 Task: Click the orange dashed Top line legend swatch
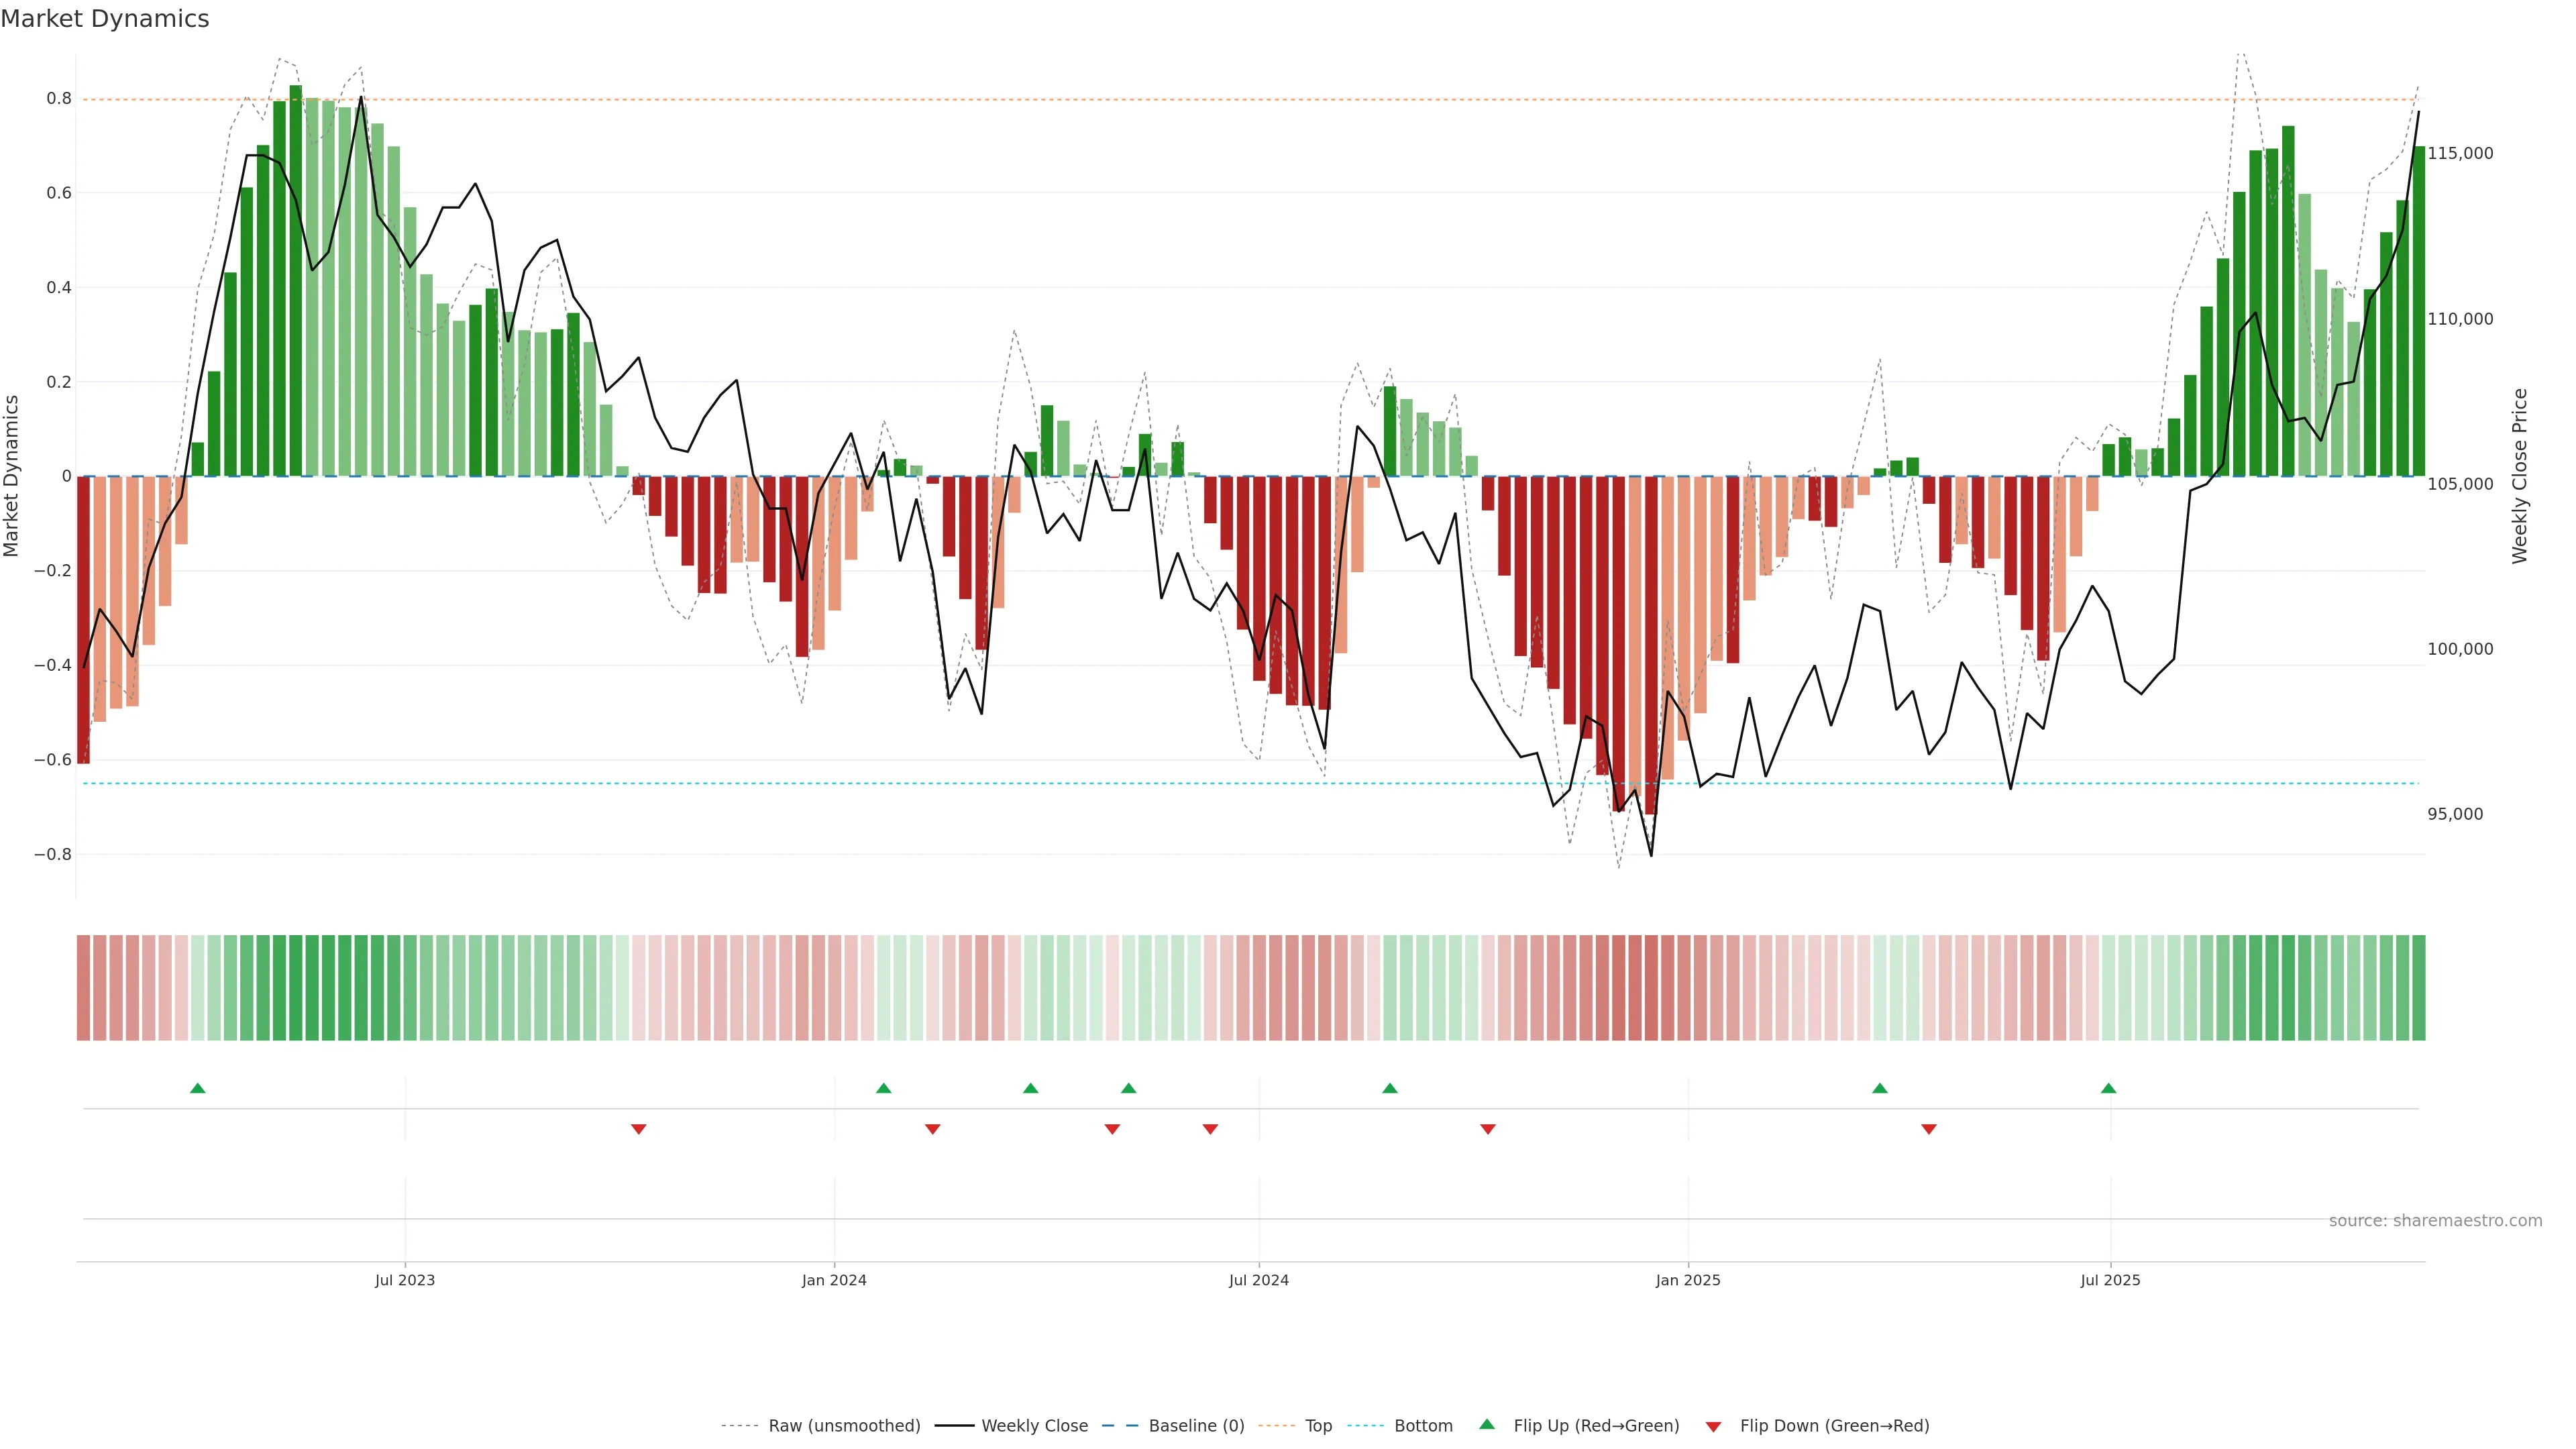1276,1426
